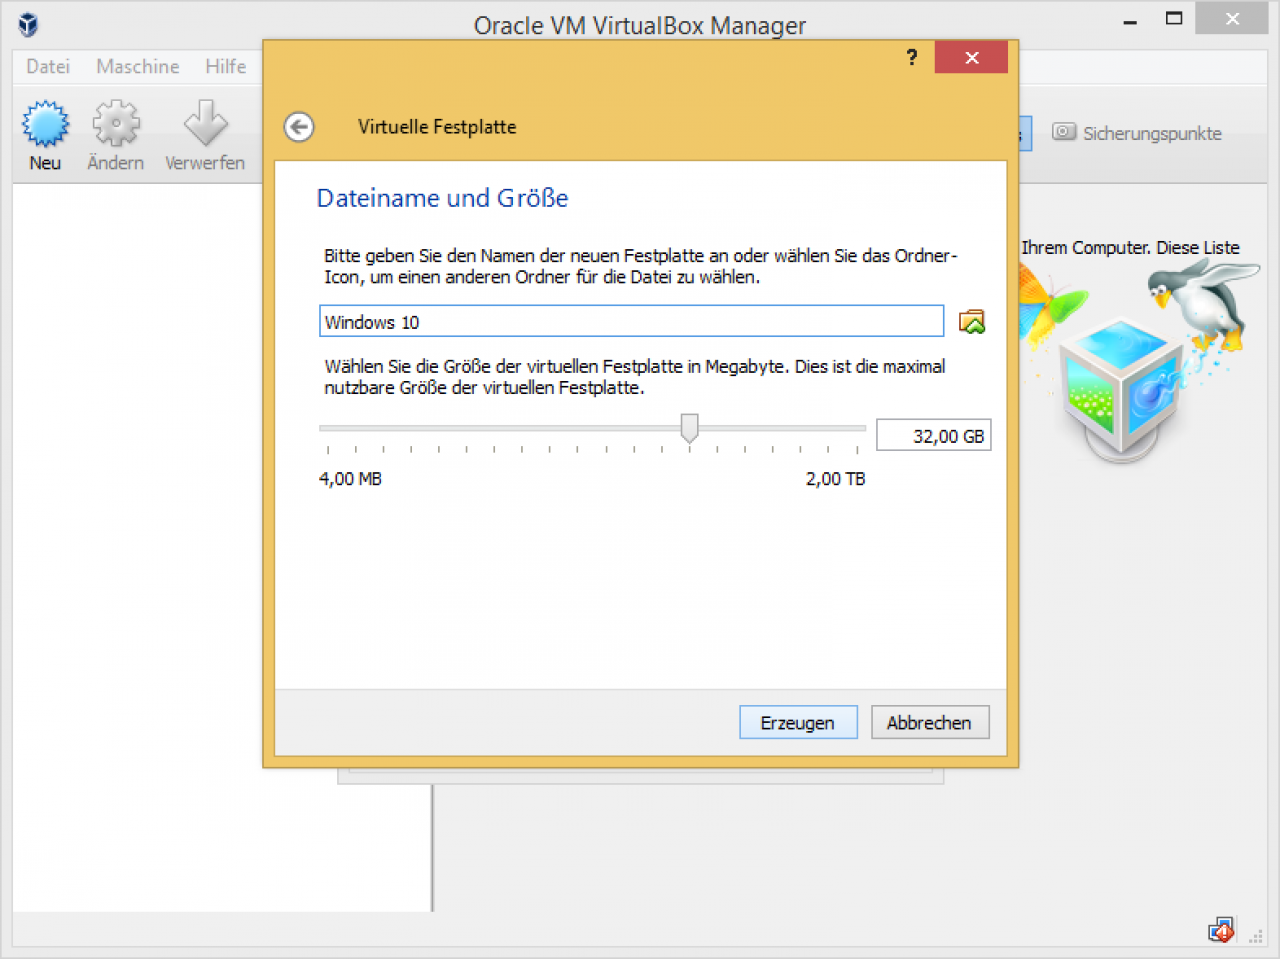Click the disk size slider handle
The width and height of the screenshot is (1280, 959).
(689, 428)
